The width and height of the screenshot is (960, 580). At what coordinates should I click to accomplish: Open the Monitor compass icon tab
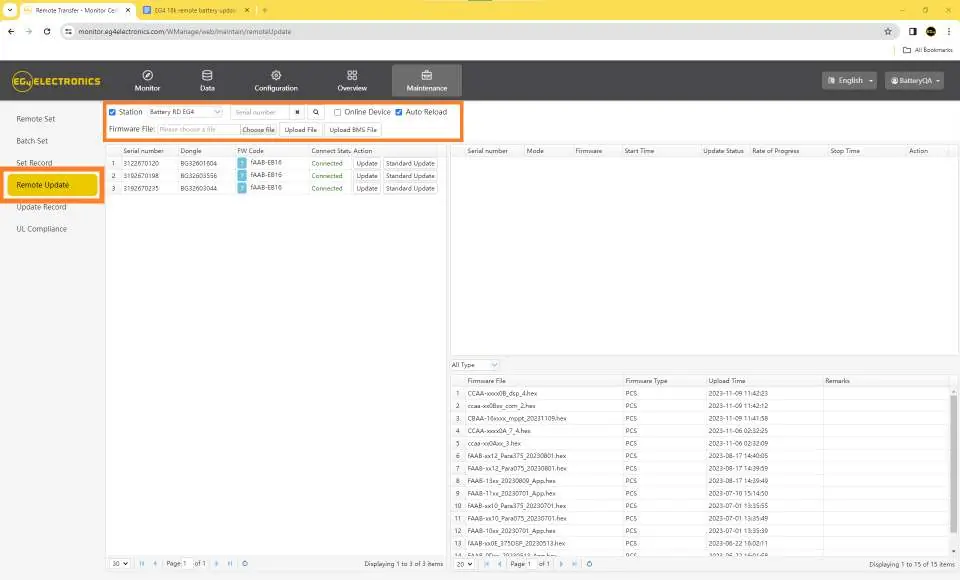(x=147, y=81)
